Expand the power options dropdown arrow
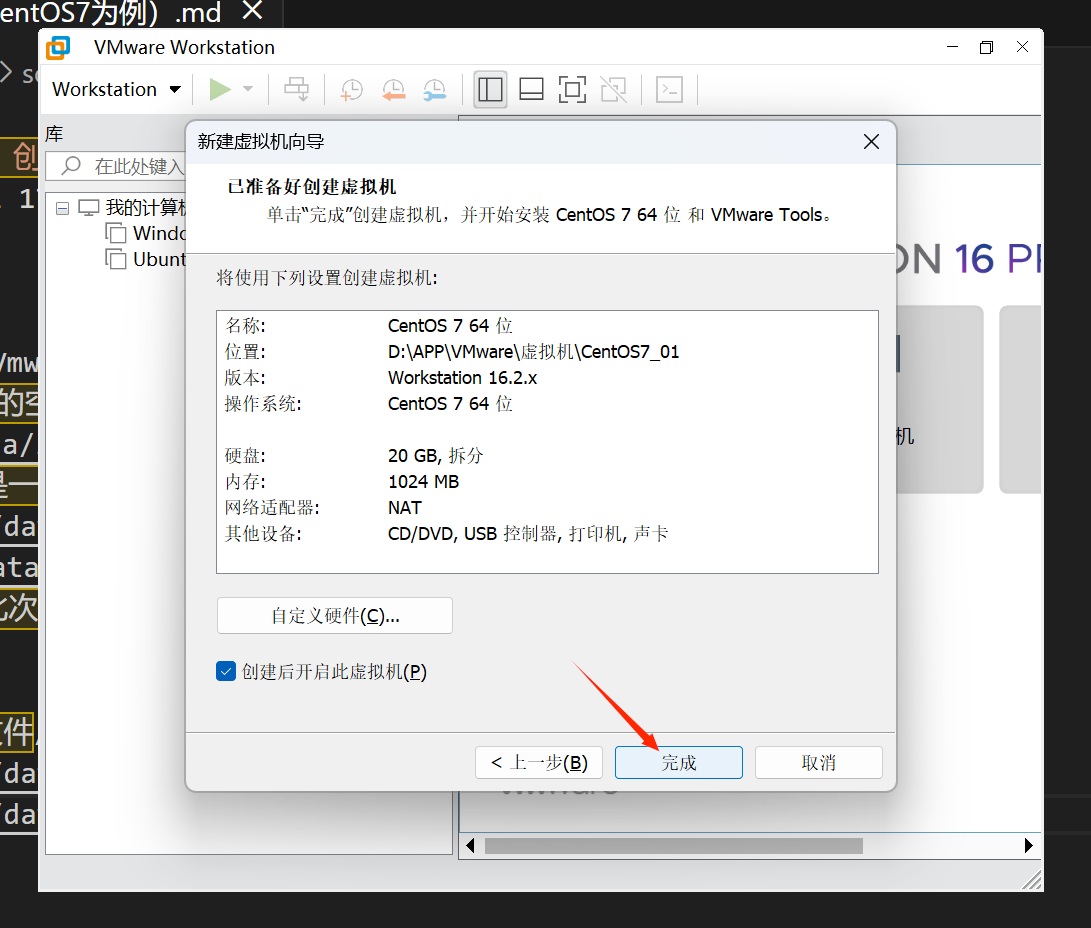Viewport: 1091px width, 928px height. 248,89
